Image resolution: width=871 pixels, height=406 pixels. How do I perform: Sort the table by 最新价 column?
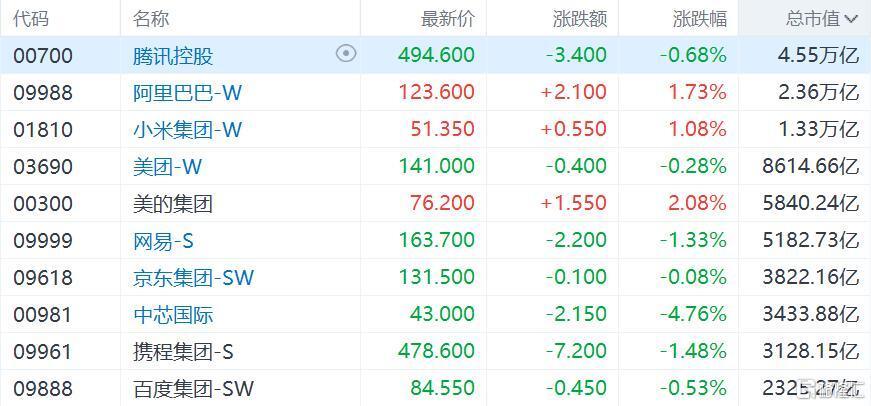pyautogui.click(x=448, y=19)
